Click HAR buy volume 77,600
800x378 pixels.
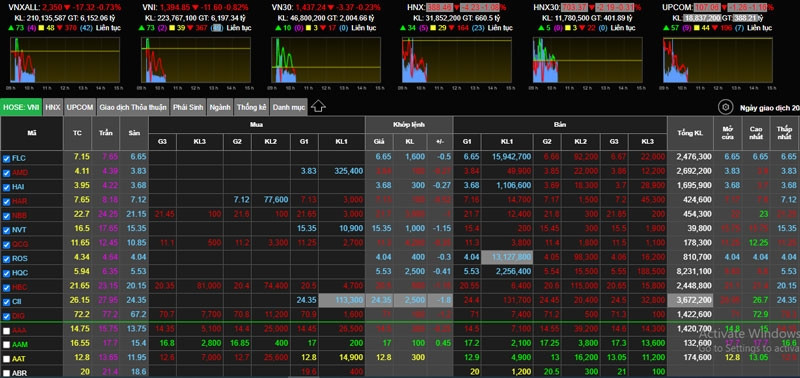276,199
